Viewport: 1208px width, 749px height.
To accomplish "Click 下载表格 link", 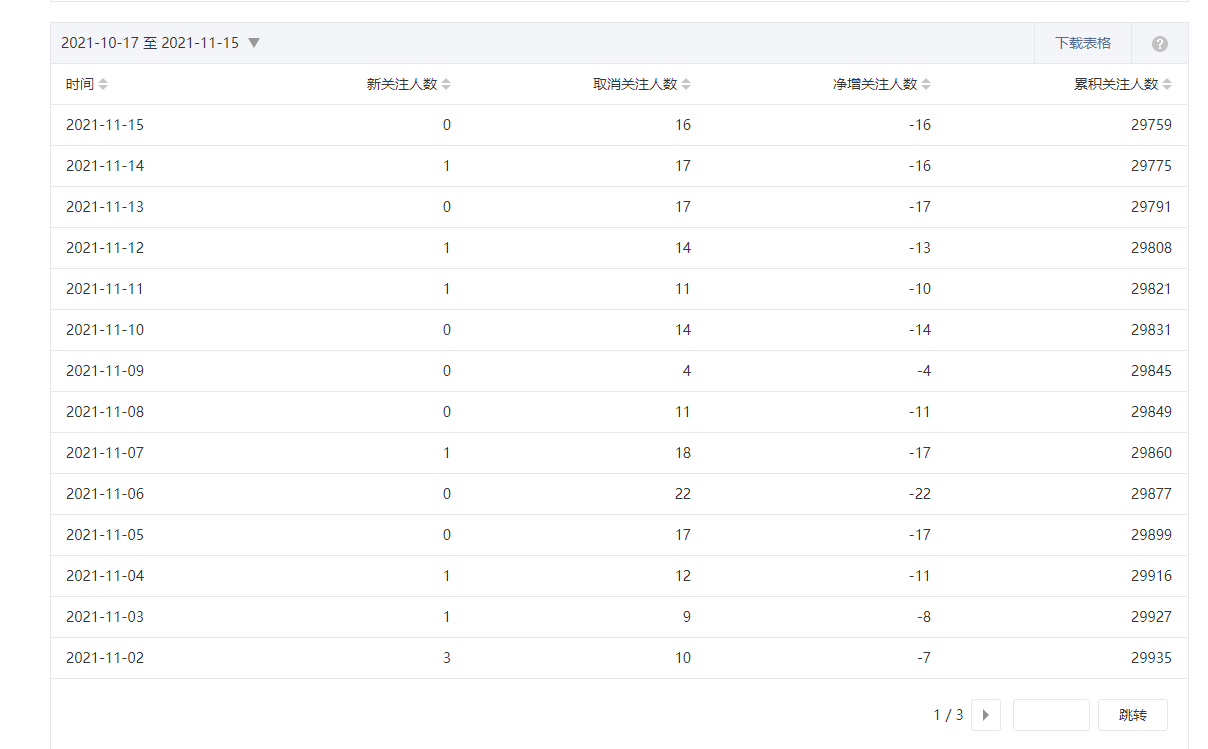I will point(1083,43).
